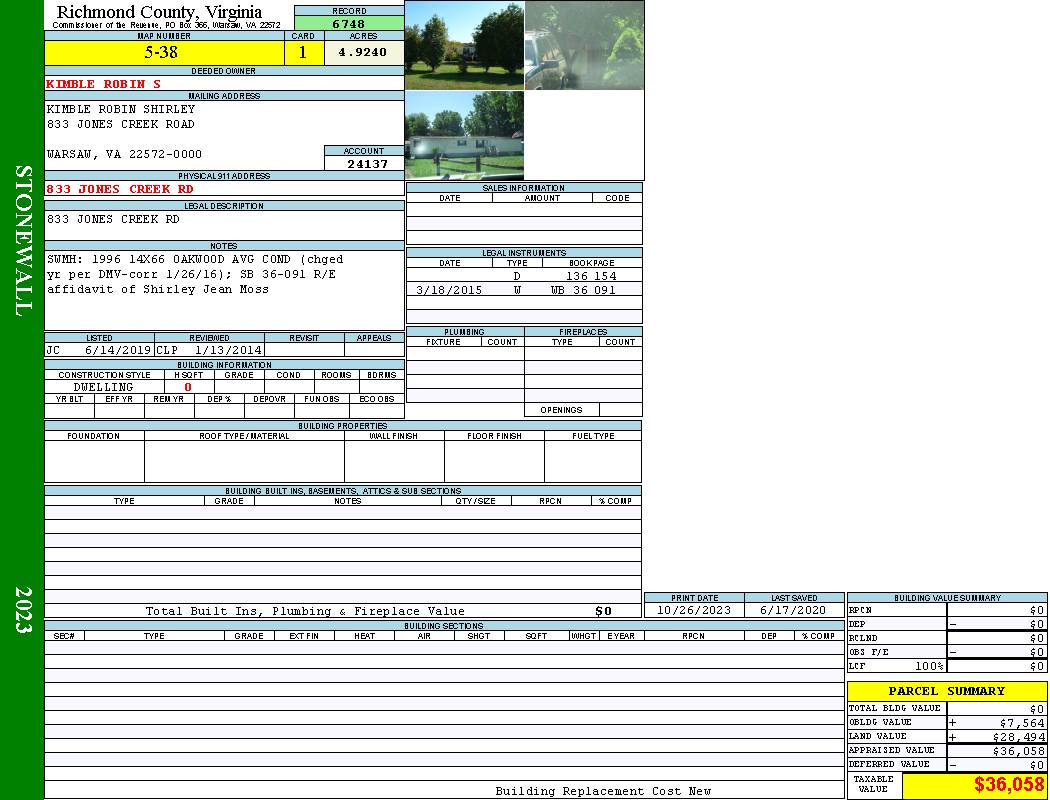The image size is (1050, 800).
Task: Click the 3/18/2015 legal instrument row
Action: [x=449, y=290]
